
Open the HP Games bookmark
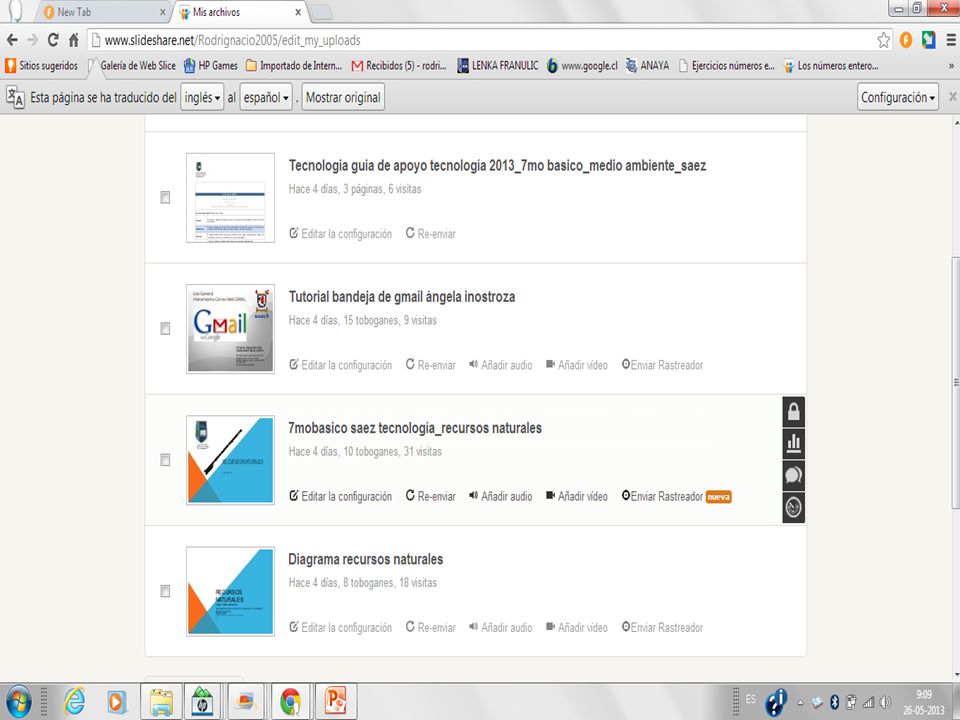[211, 66]
